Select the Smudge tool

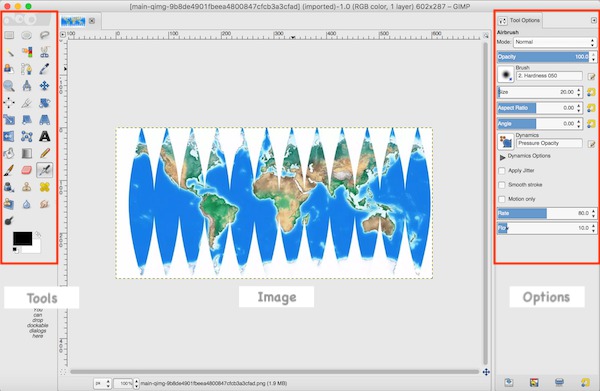coord(44,204)
